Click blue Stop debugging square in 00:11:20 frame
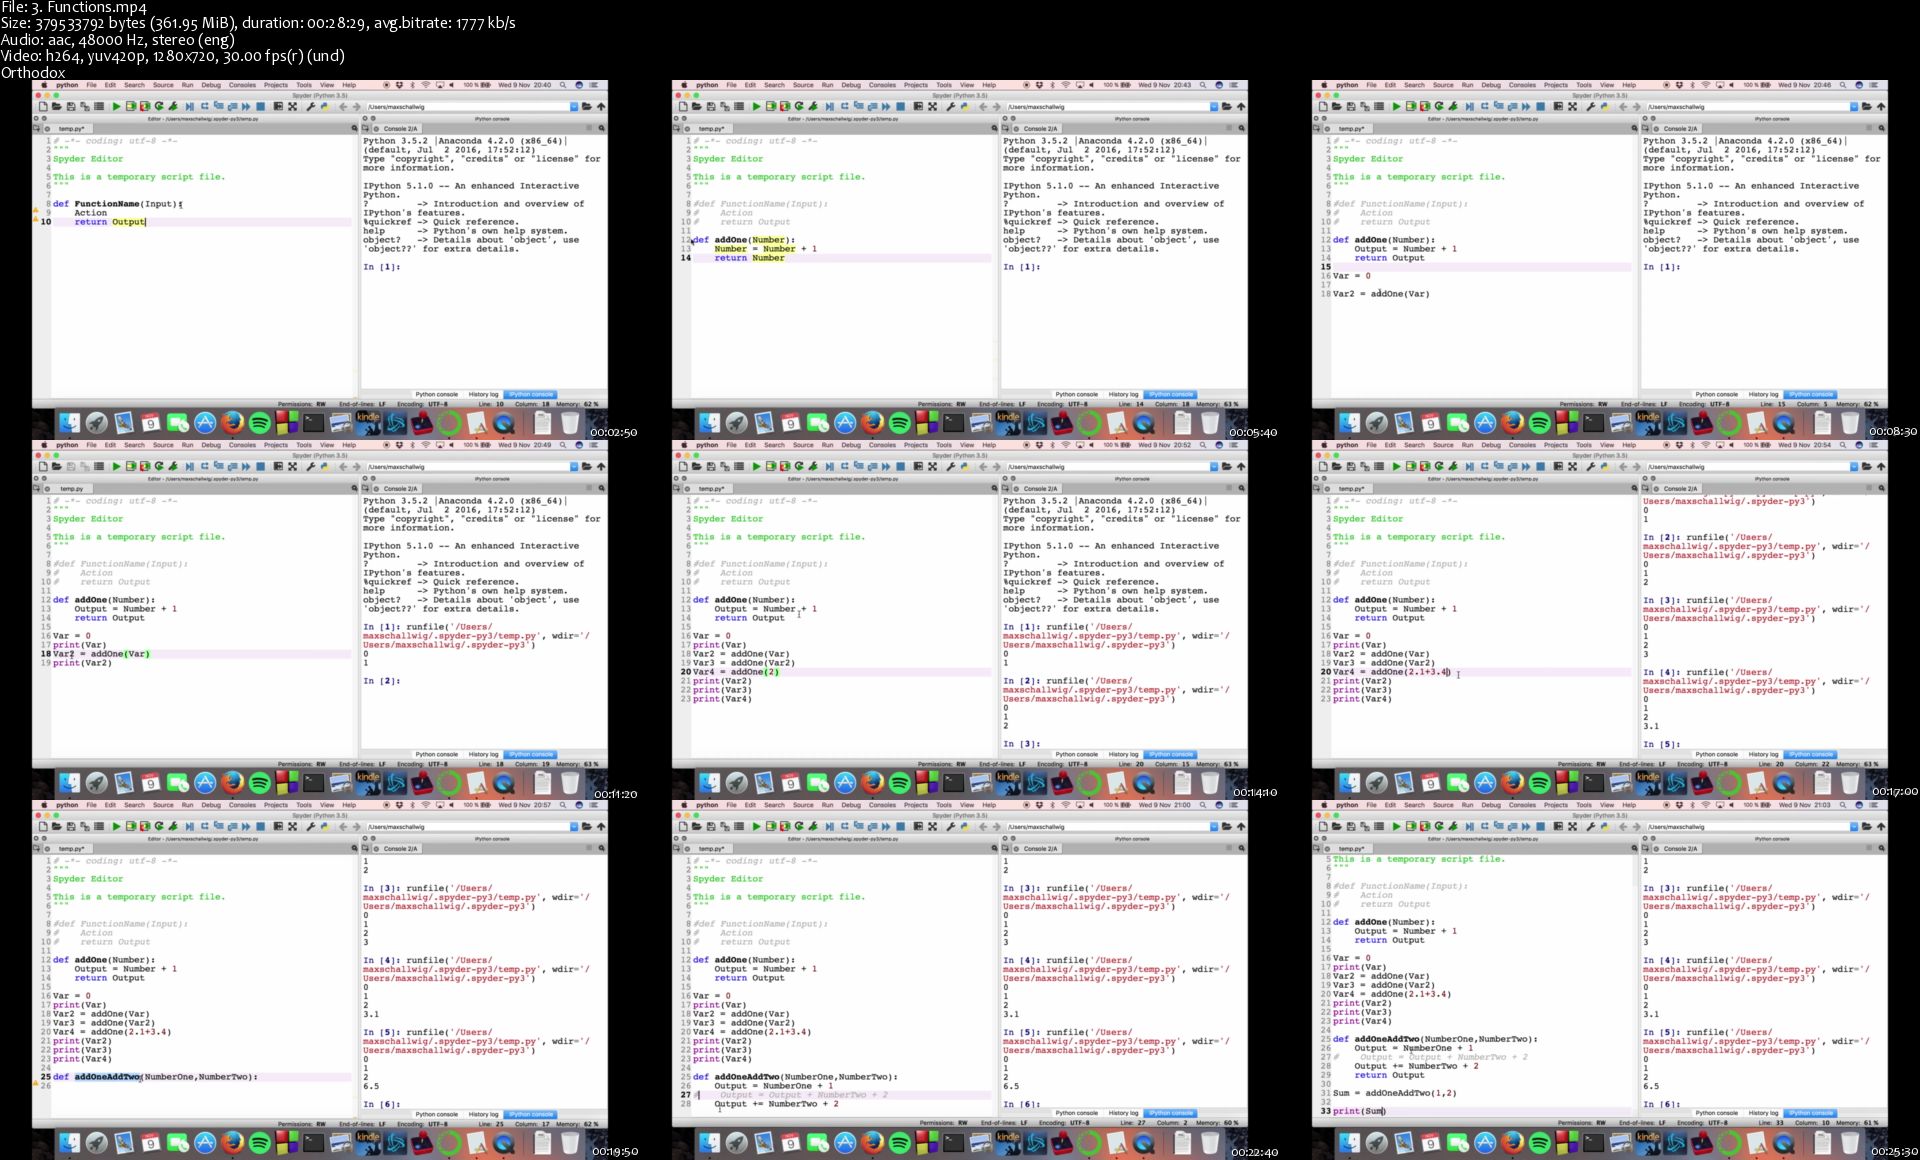Image resolution: width=1920 pixels, height=1160 pixels. point(261,466)
